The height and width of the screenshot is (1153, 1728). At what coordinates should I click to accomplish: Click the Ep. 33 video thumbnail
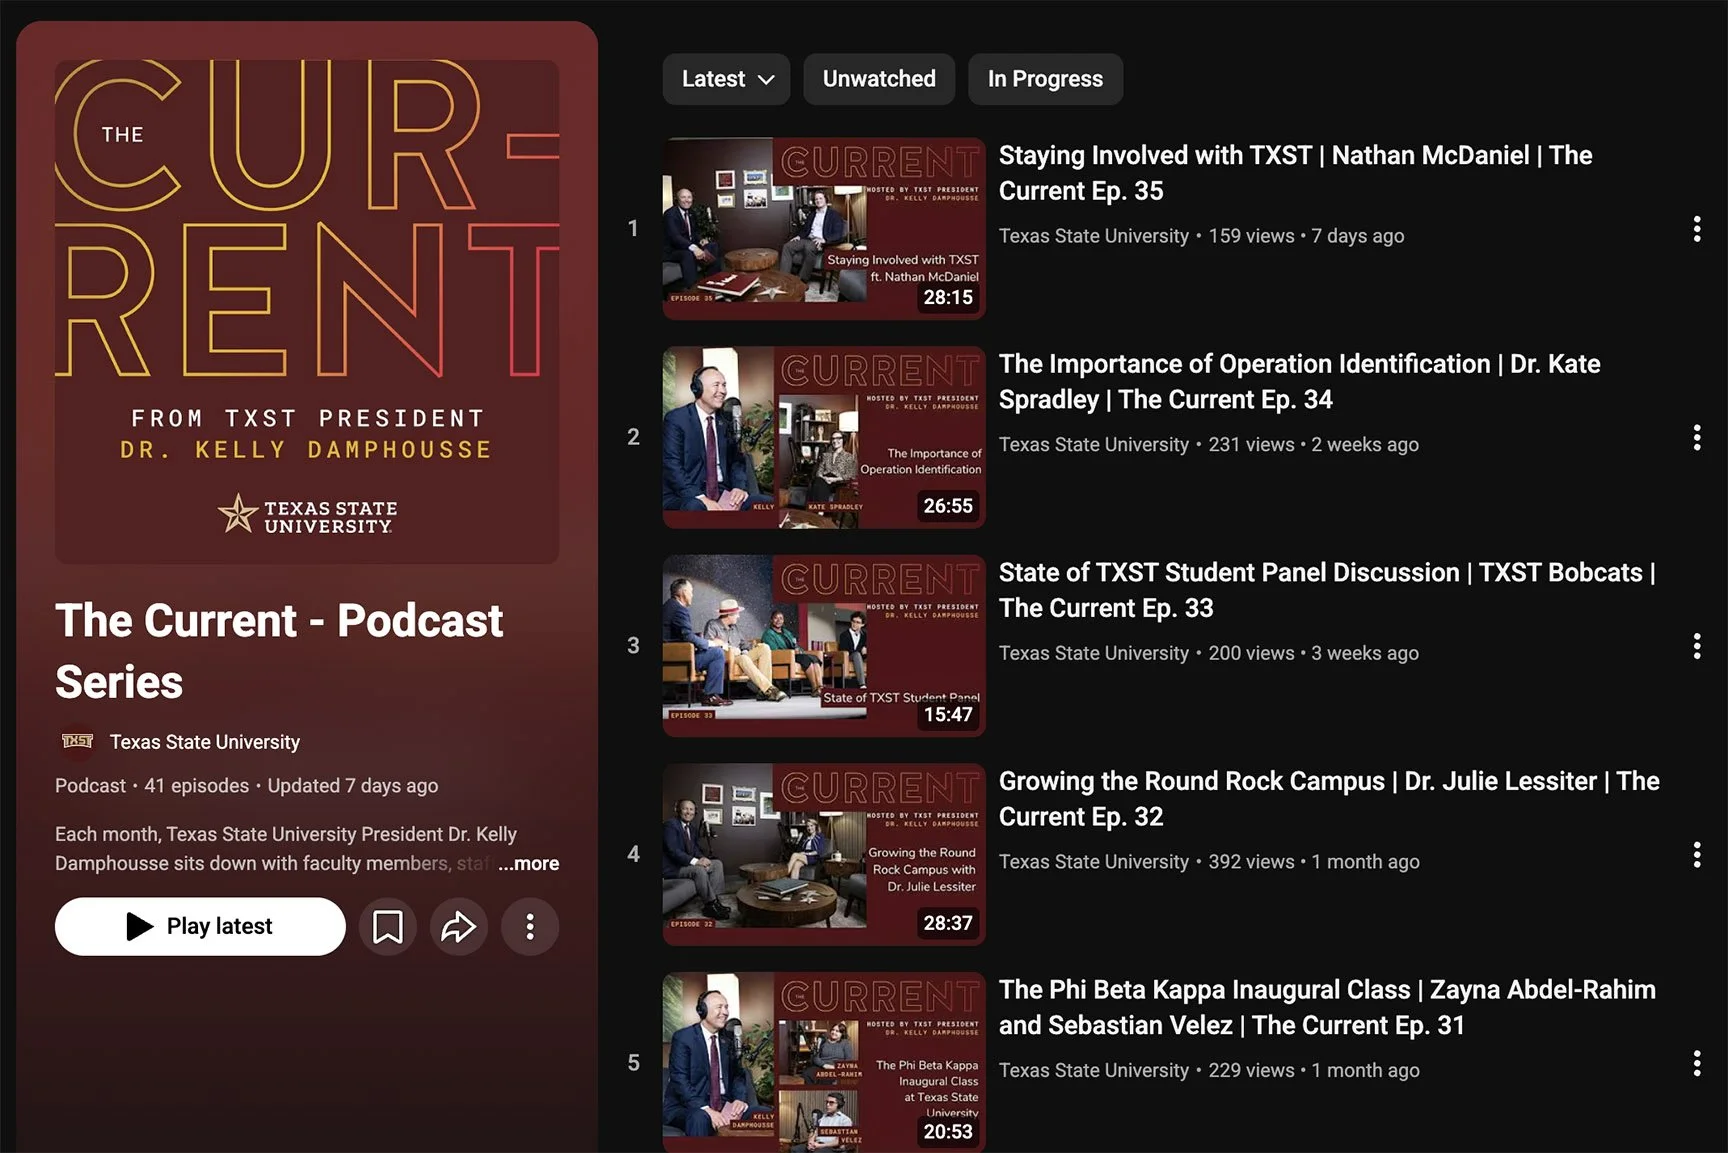point(824,646)
